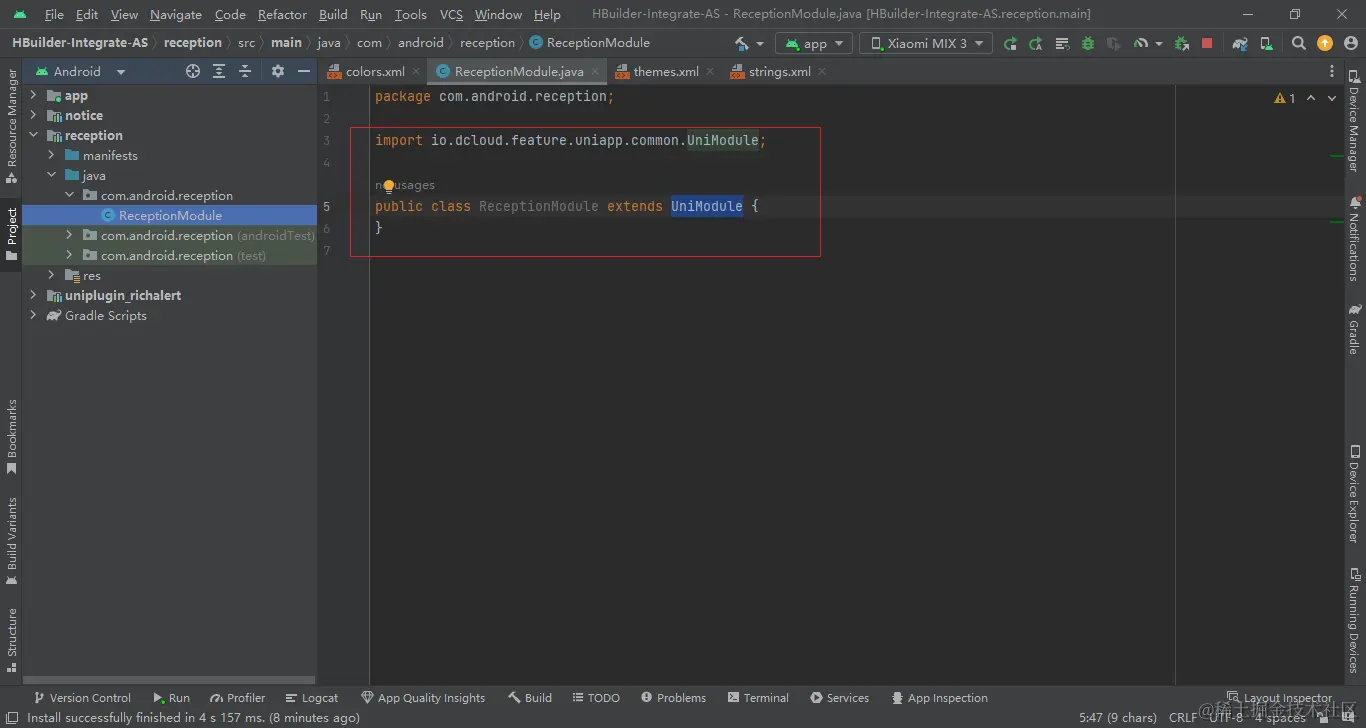Open the Xiaomi MIX 3 device dropdown

(926, 43)
